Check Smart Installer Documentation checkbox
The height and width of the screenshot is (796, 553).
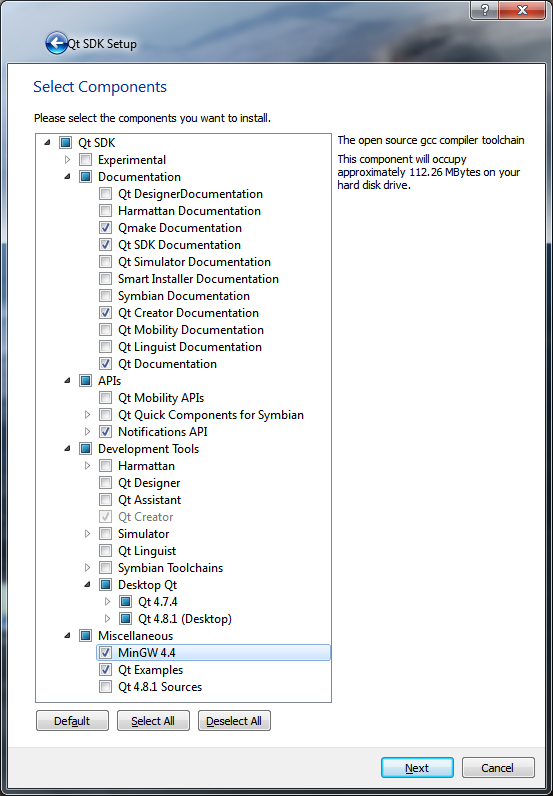(105, 279)
